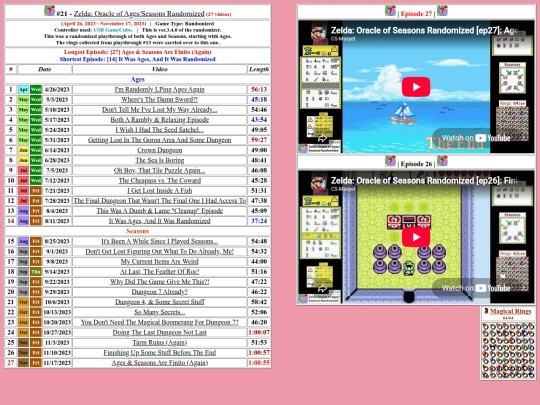Viewport: 540px width, 405px height.
Task: Open Dungeon 7 Already? video
Action: point(159,292)
